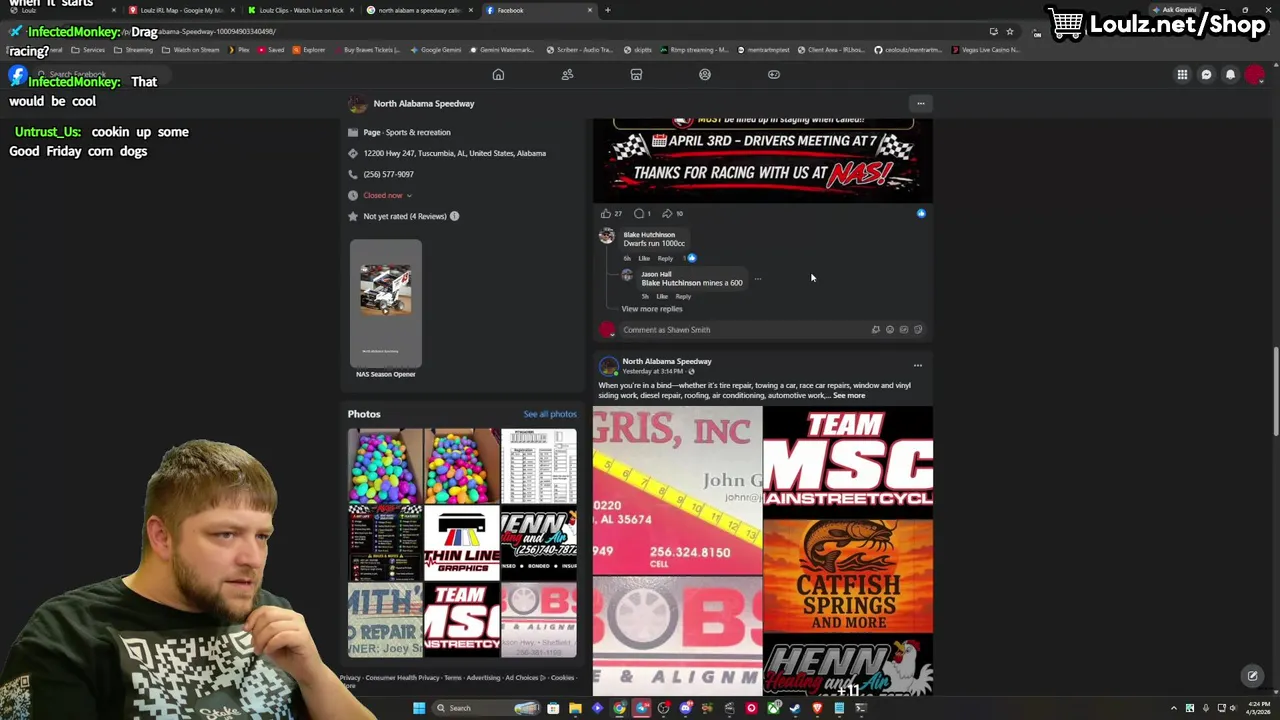Like Blake Hutchinson's comment

tap(644, 258)
